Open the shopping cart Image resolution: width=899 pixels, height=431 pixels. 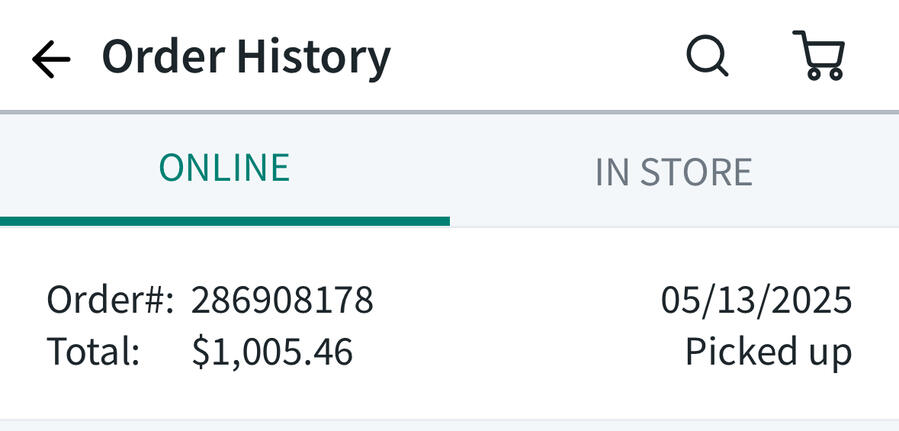pyautogui.click(x=819, y=56)
